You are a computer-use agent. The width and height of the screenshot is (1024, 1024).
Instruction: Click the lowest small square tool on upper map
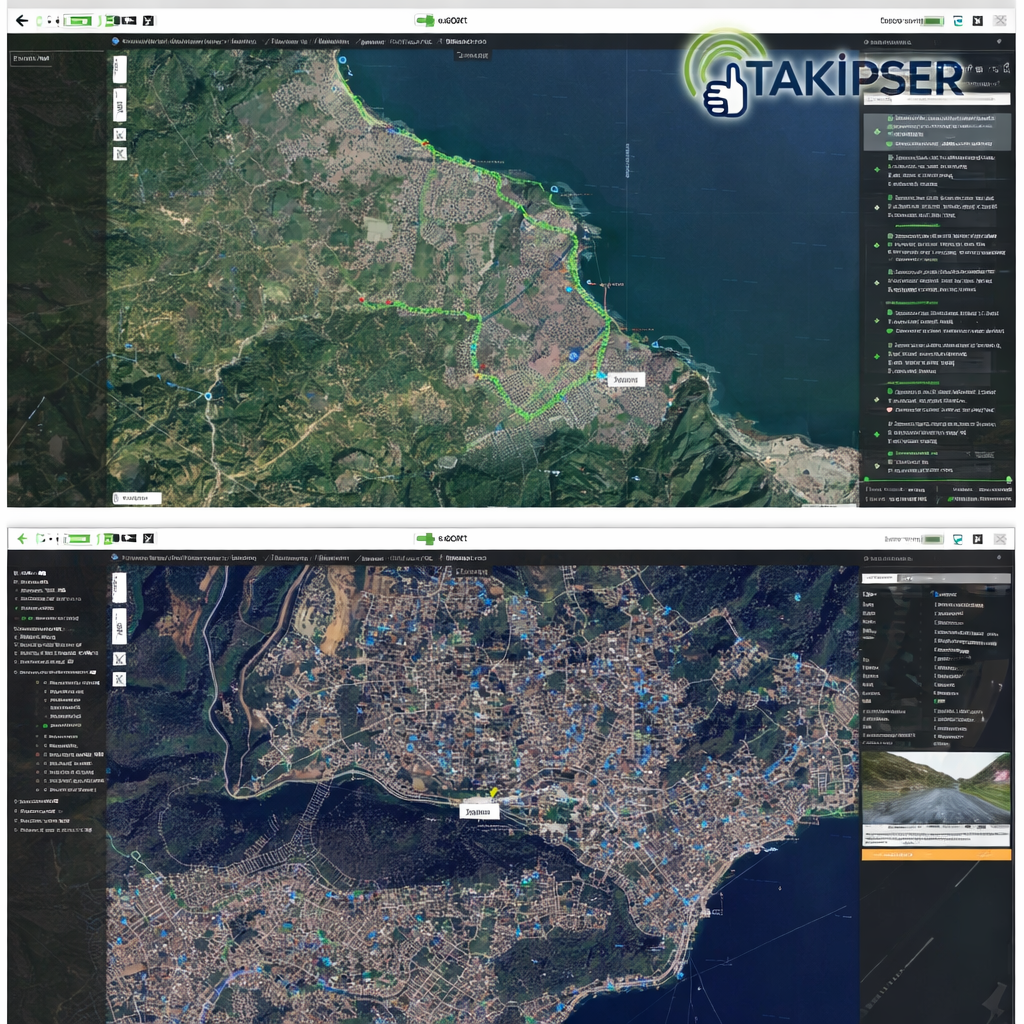pyautogui.click(x=119, y=154)
